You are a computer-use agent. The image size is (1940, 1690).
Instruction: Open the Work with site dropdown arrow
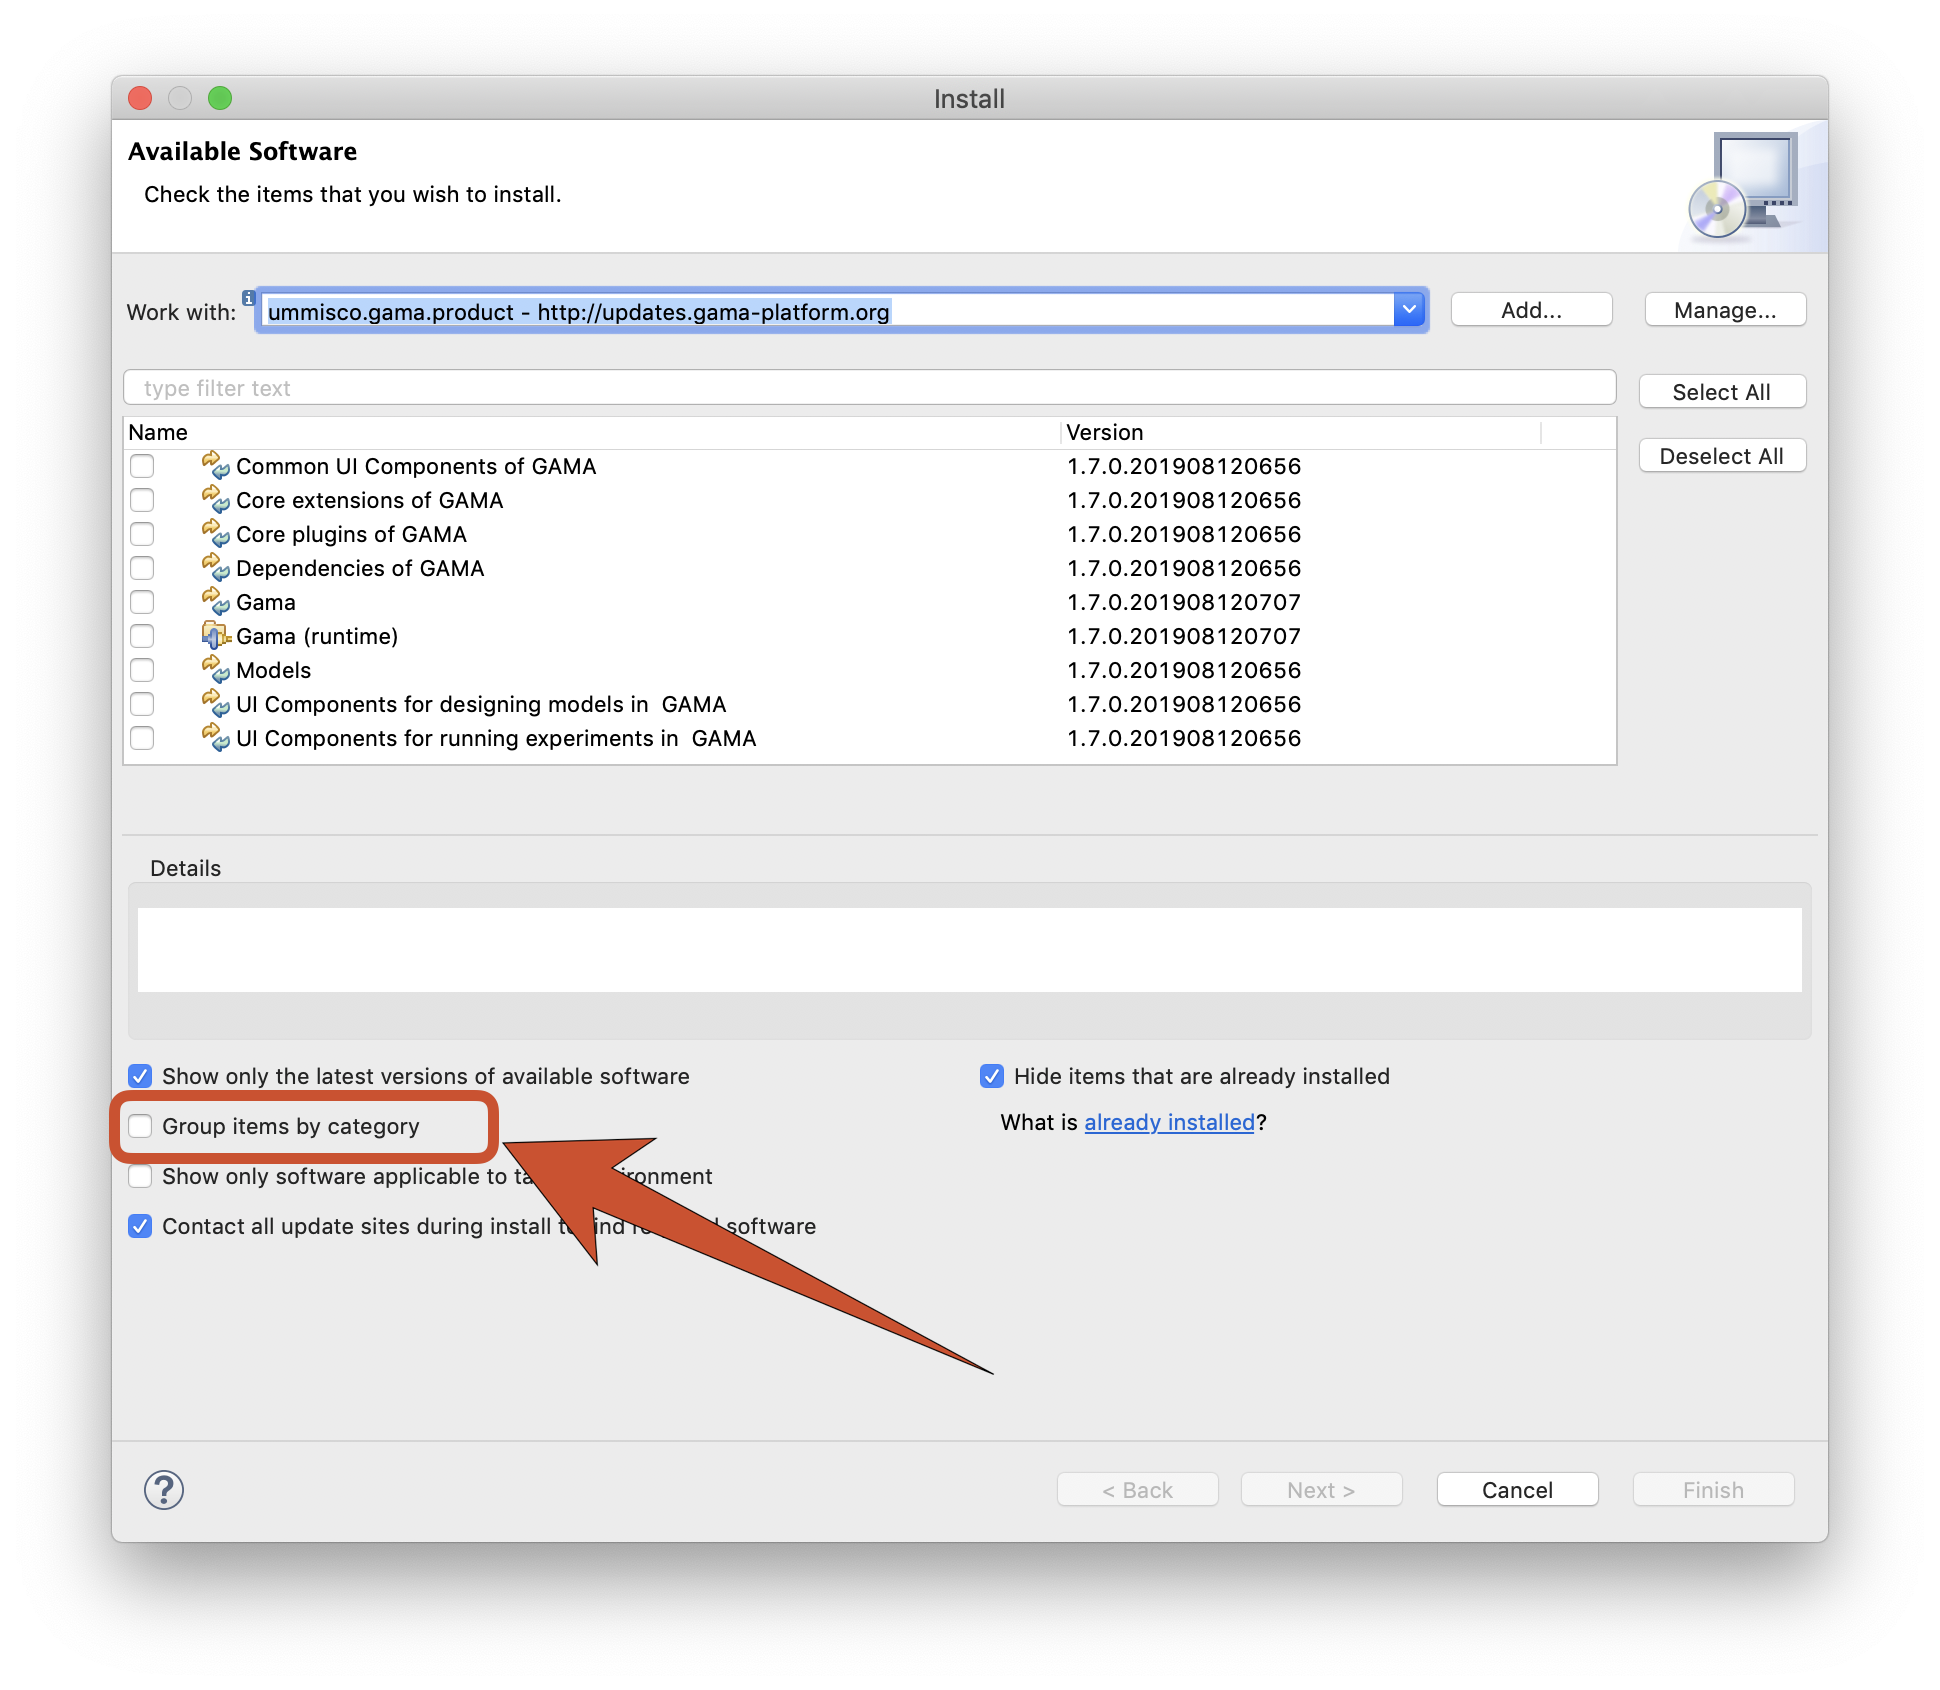1409,310
